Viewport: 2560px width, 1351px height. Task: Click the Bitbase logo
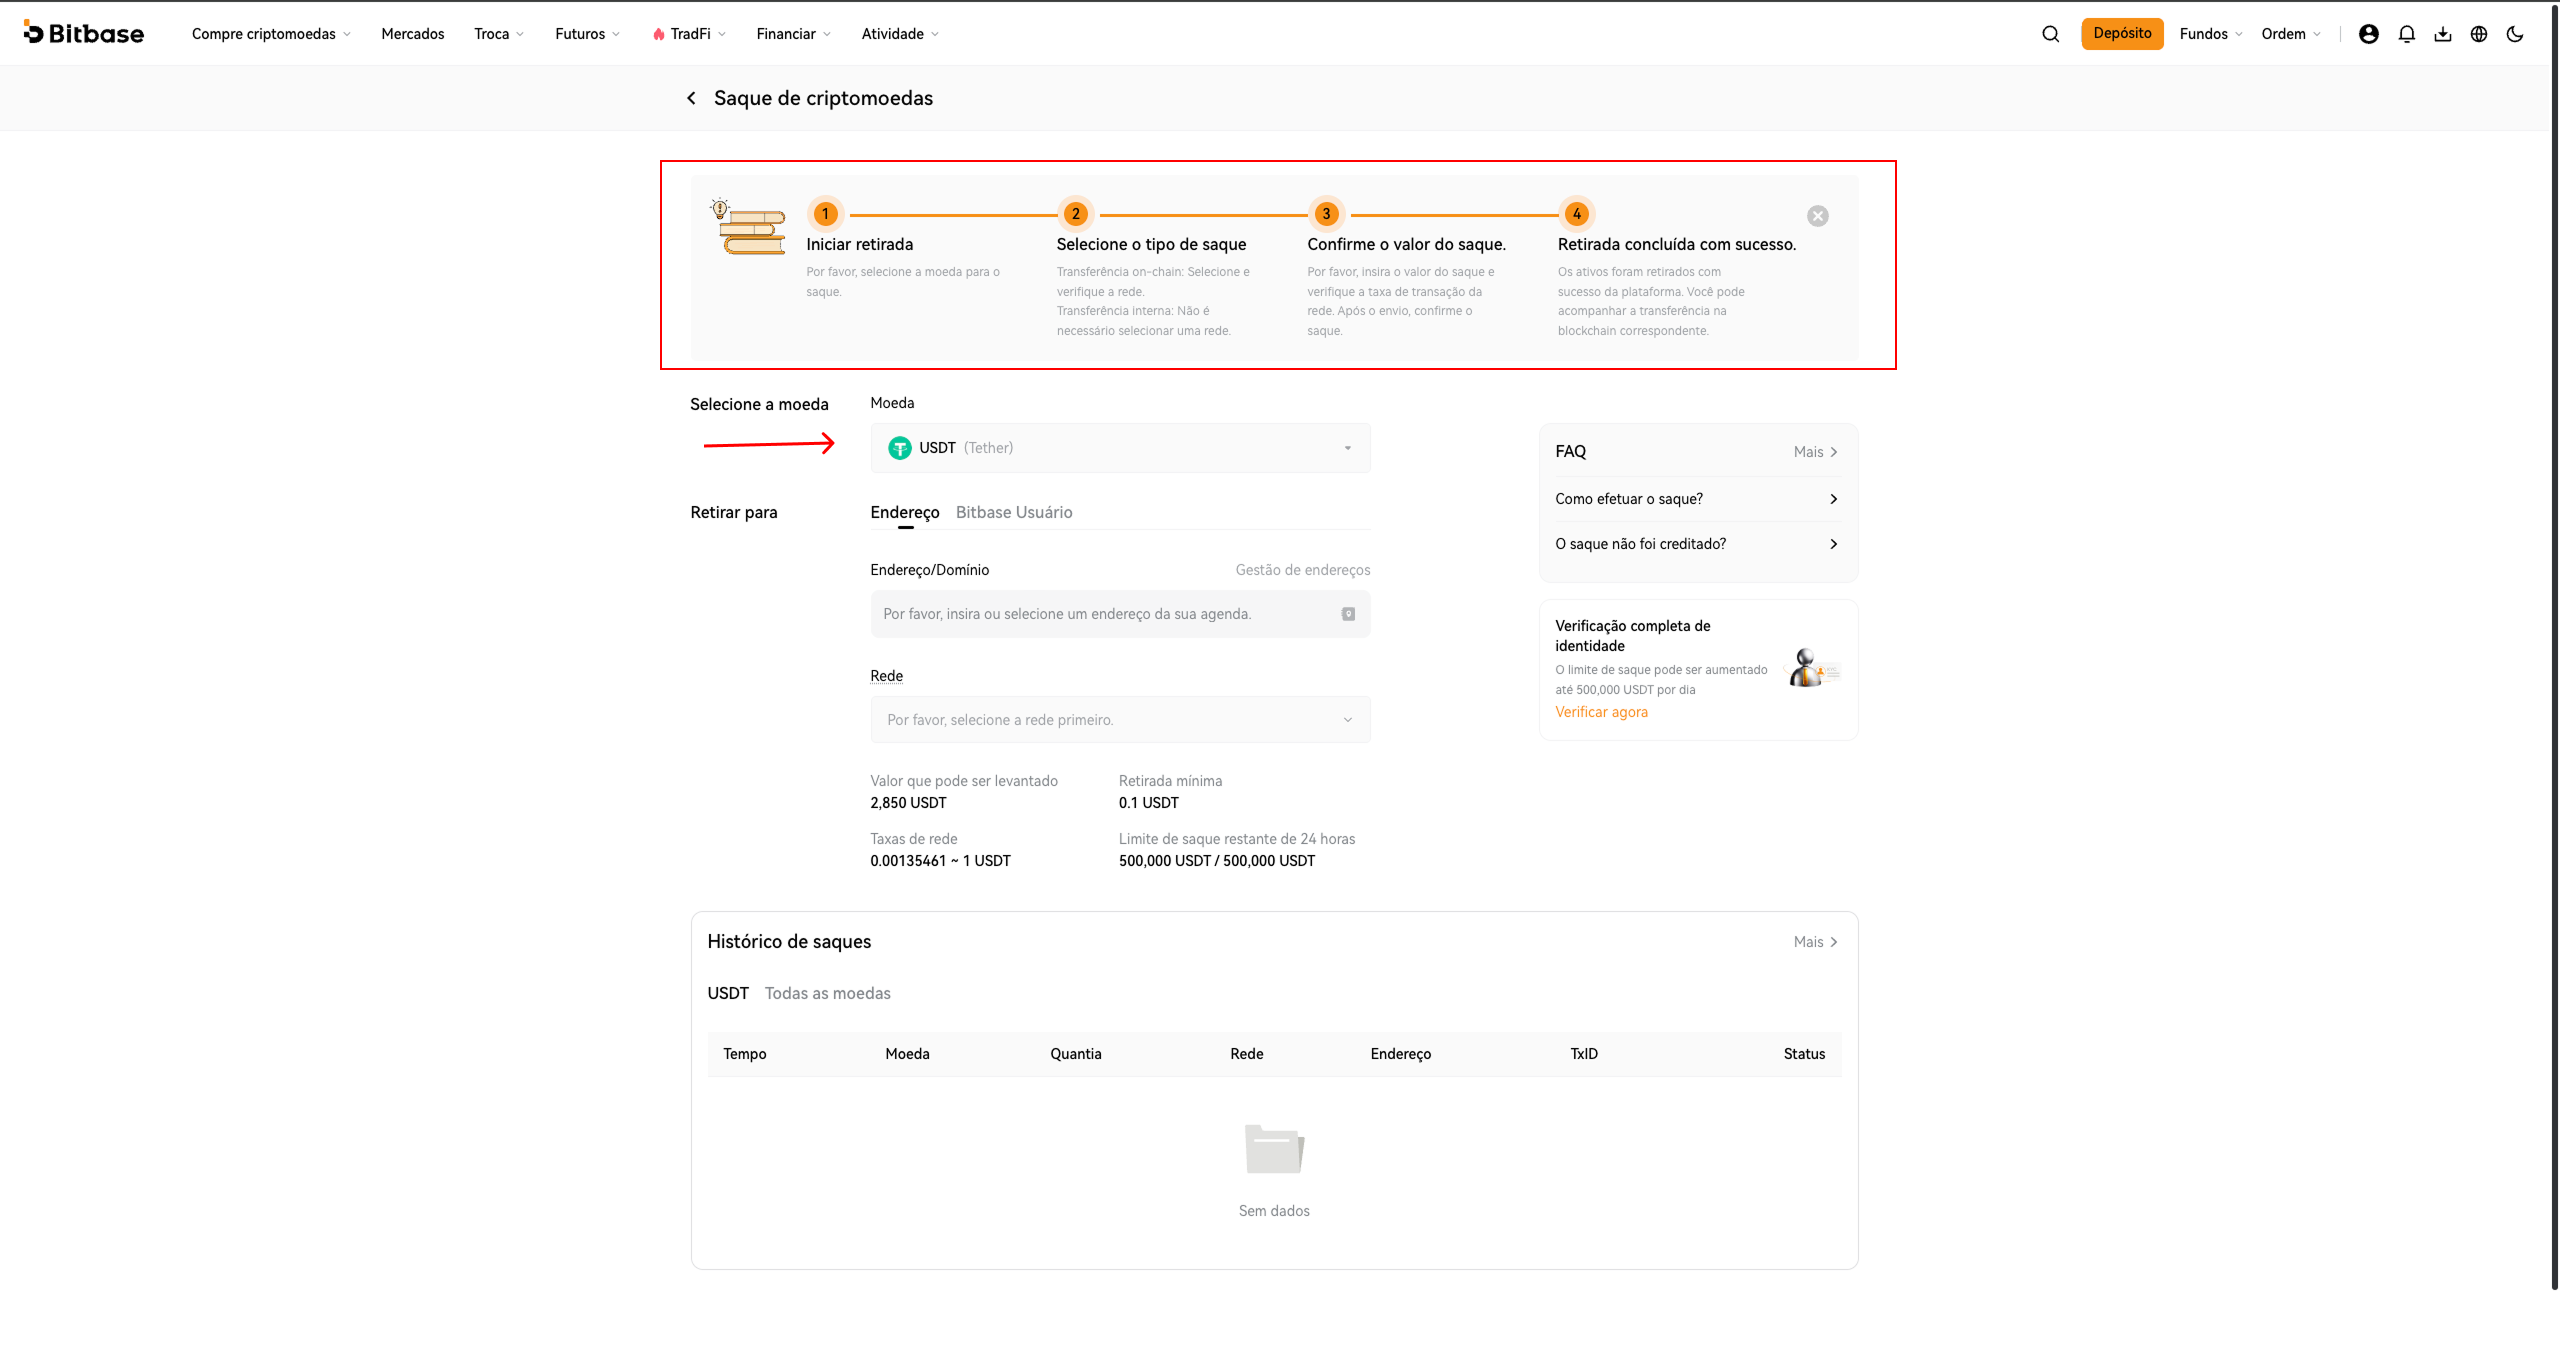click(84, 33)
